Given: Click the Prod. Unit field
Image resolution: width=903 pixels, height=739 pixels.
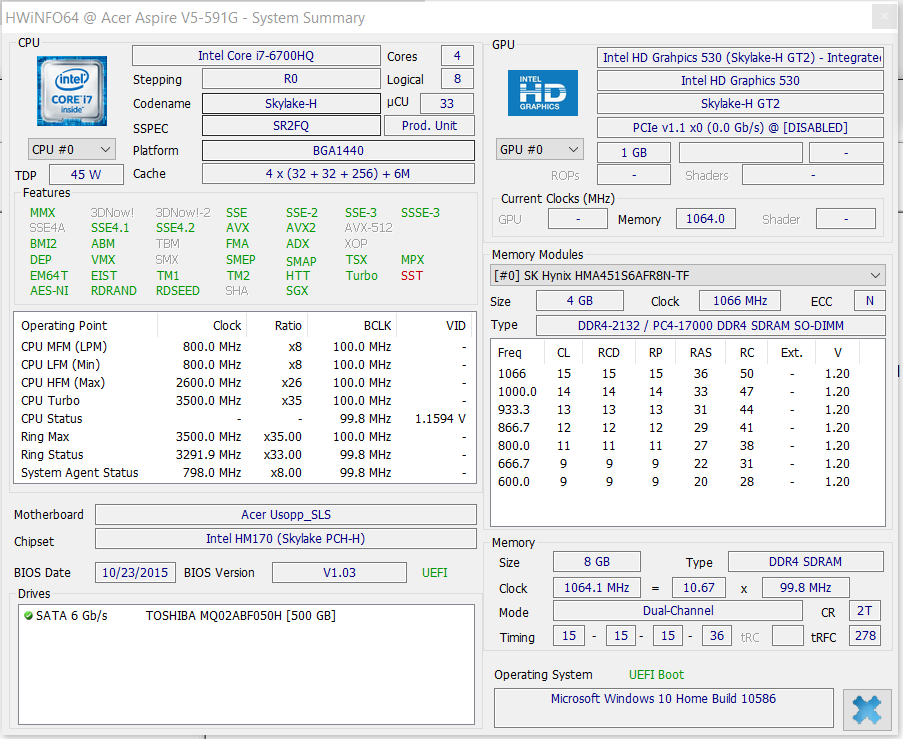Looking at the screenshot, I should point(430,126).
